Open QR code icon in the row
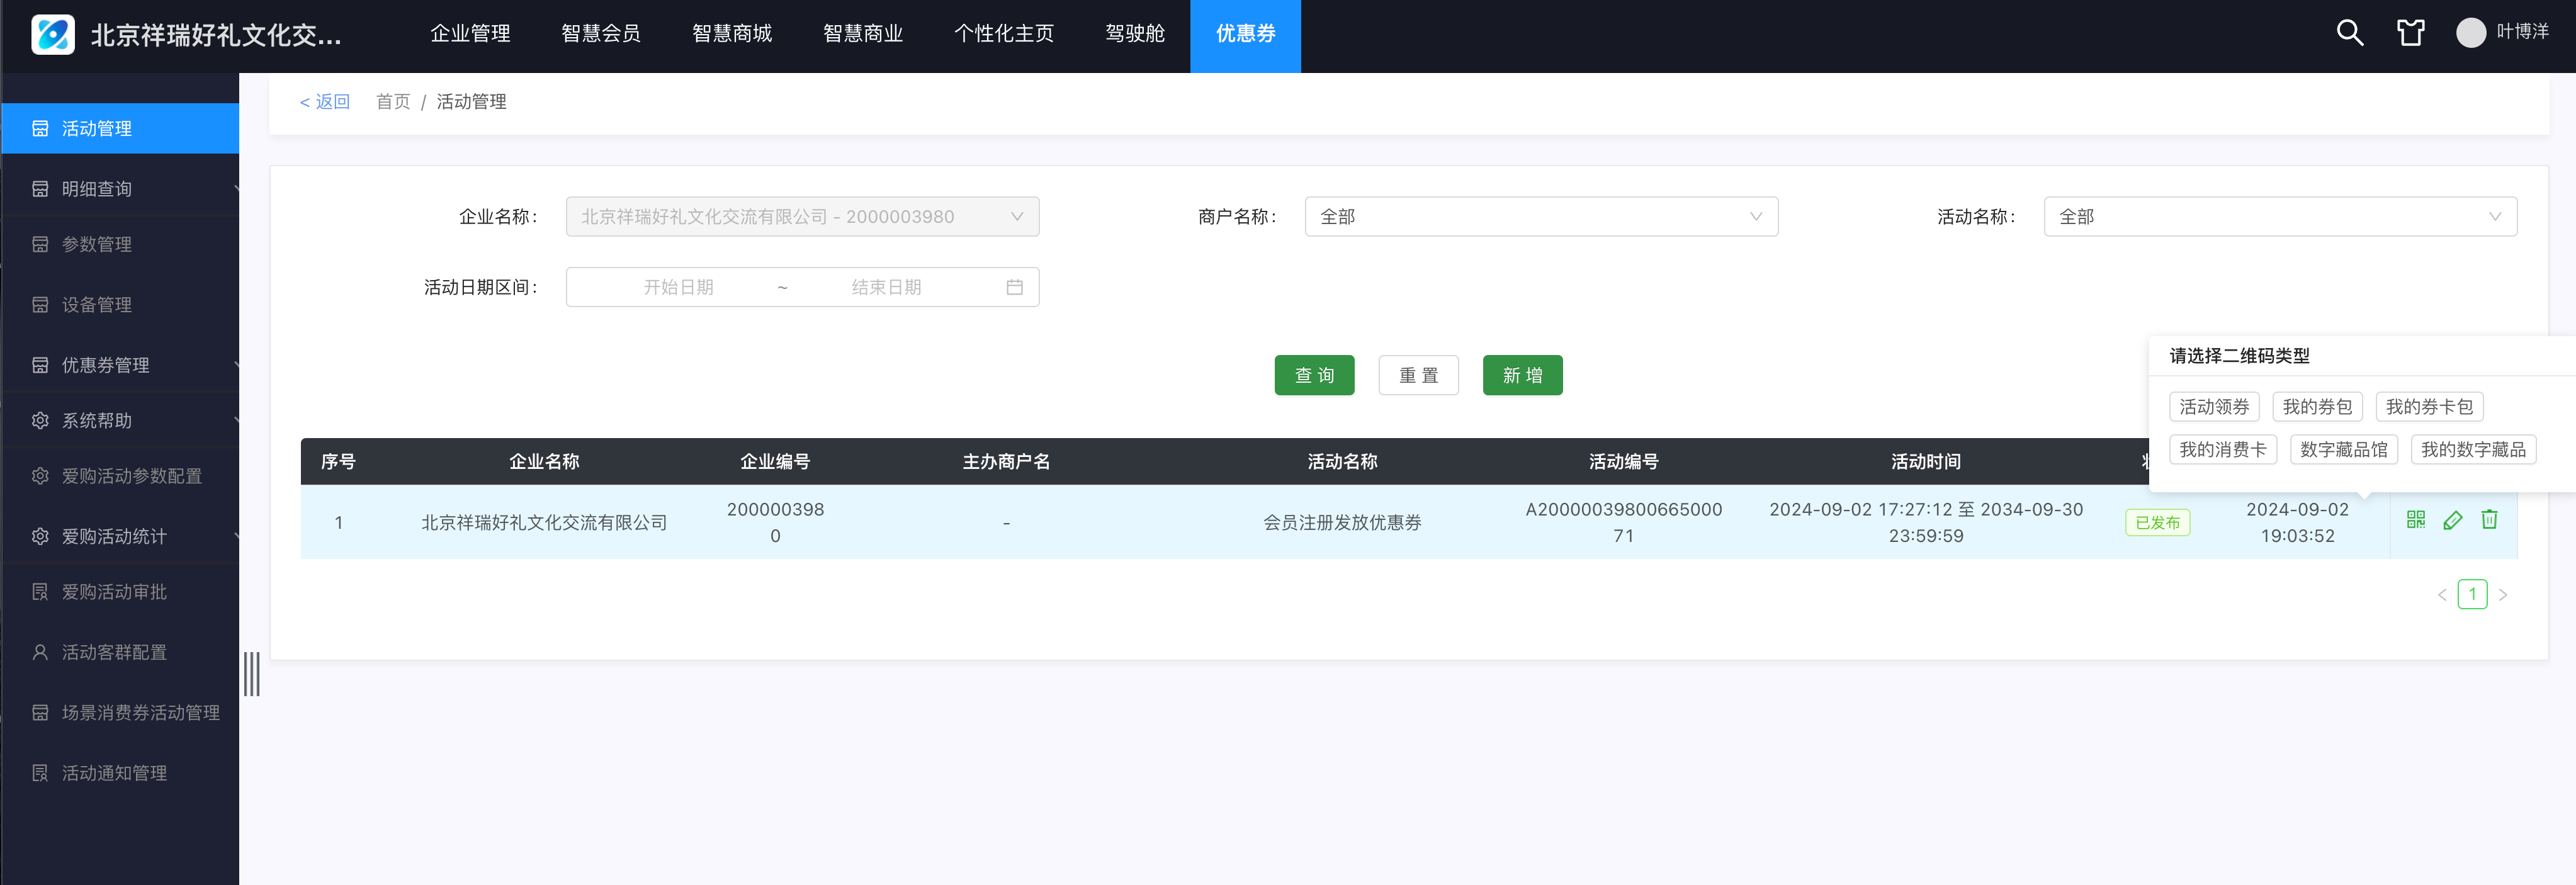Screen dimensions: 2576x885 2415,519
